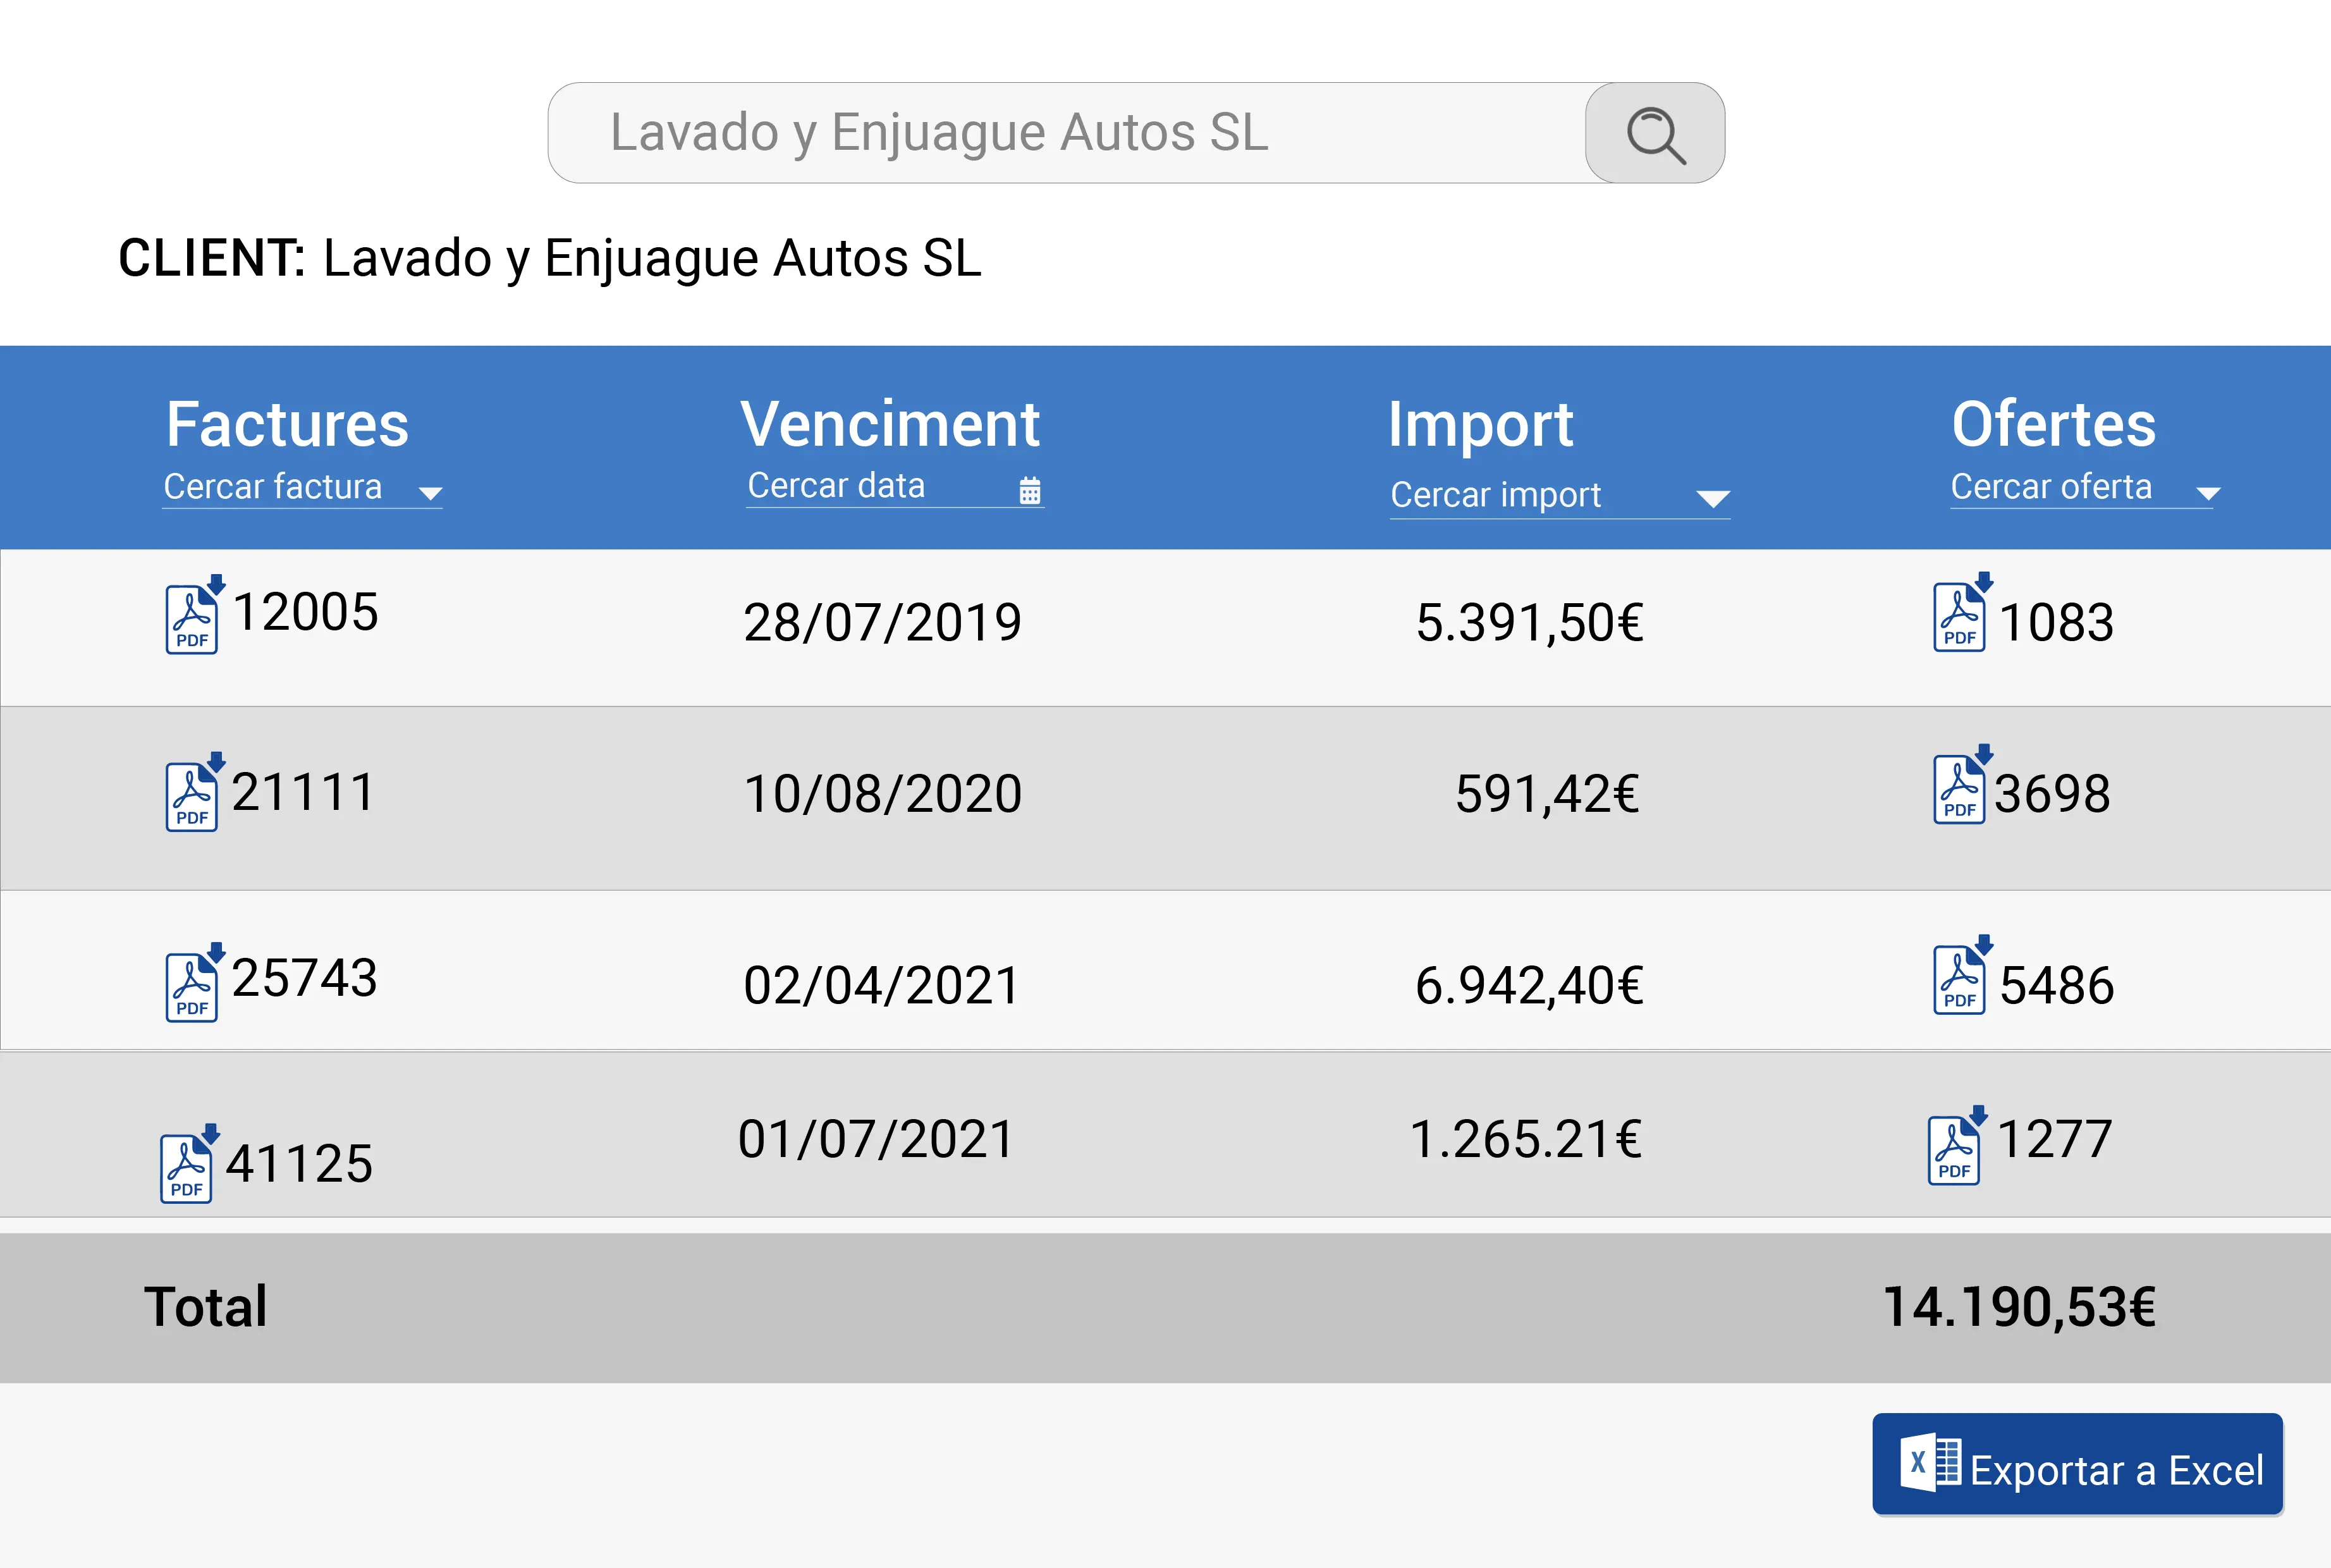This screenshot has height=1568, width=2331.
Task: Click invoice number 25743
Action: pos(305,978)
